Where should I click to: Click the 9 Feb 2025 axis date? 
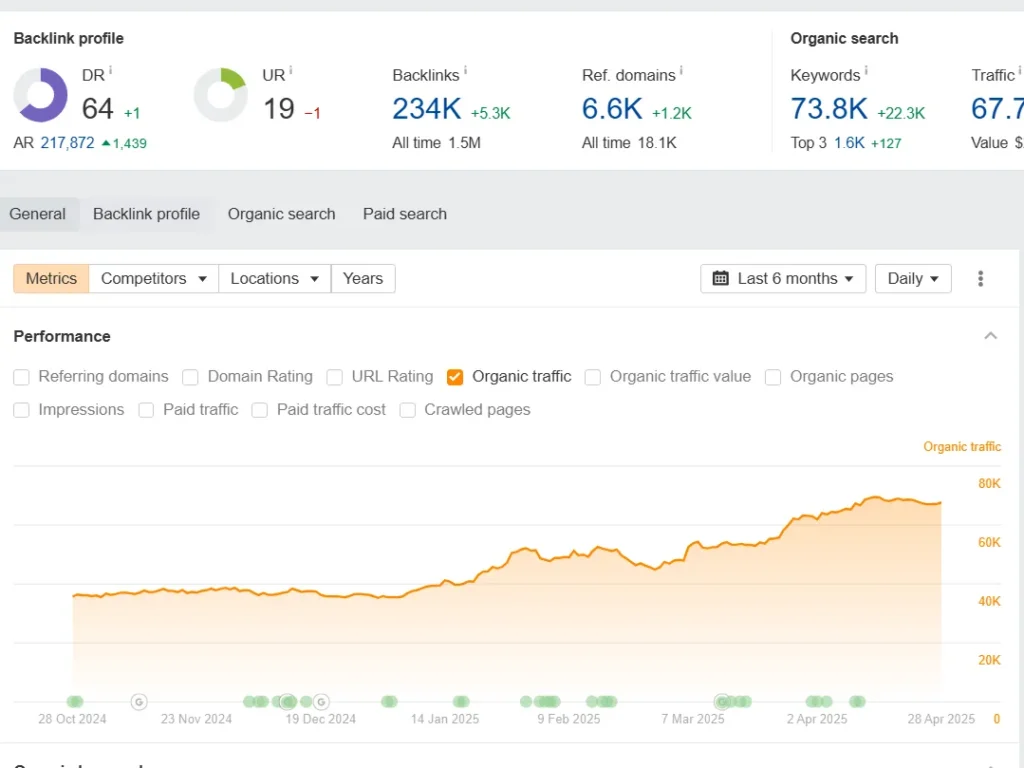point(569,719)
